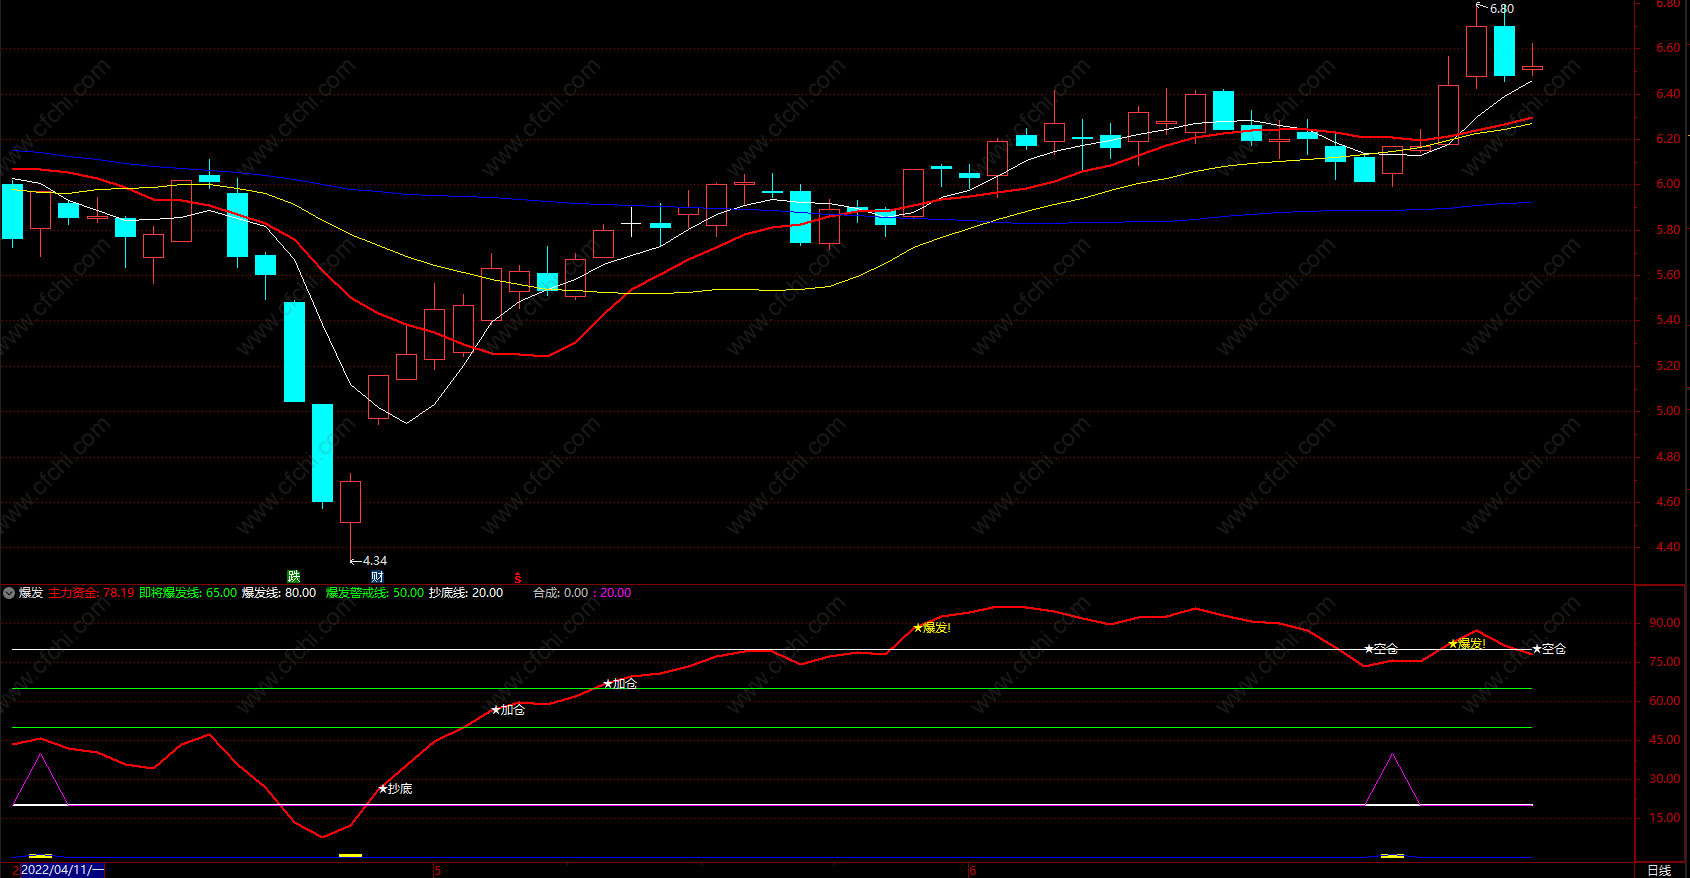Click the ★加仓 marker near 60 level

[508, 710]
